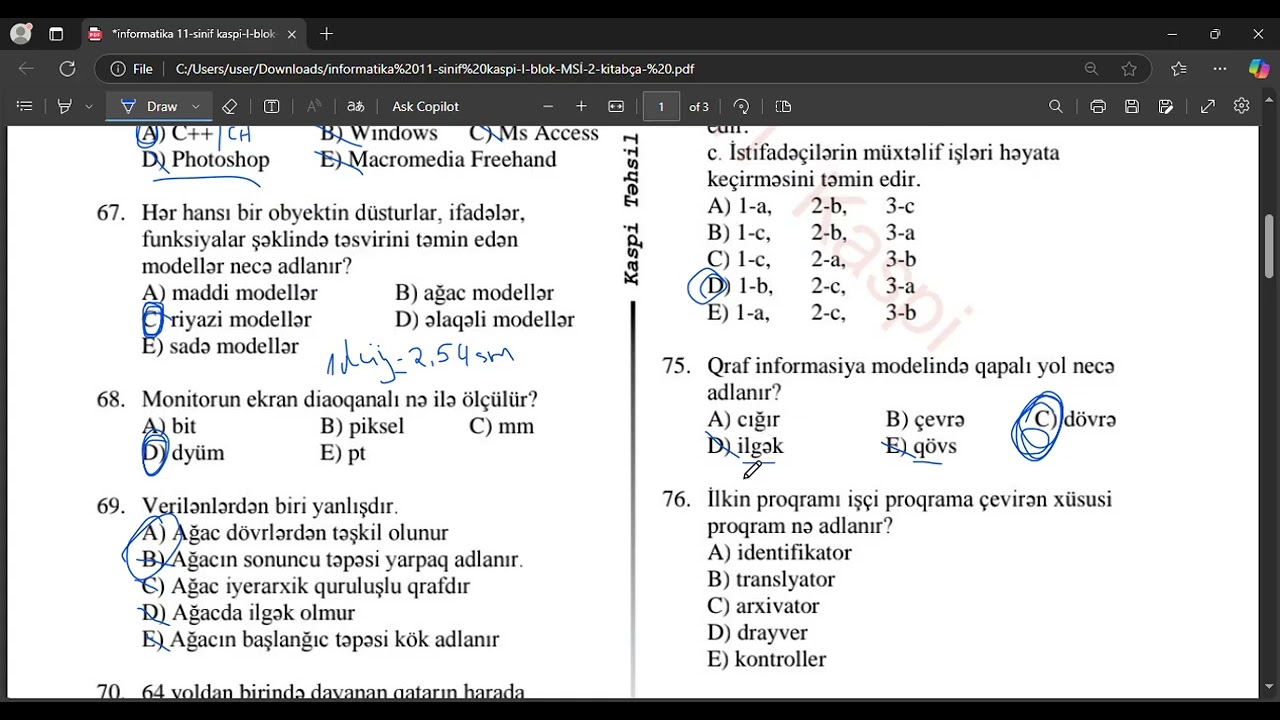This screenshot has height=720, width=1280.
Task: Click question text 'Verilənlərdən biri yanlışdır.'
Action: [270, 507]
